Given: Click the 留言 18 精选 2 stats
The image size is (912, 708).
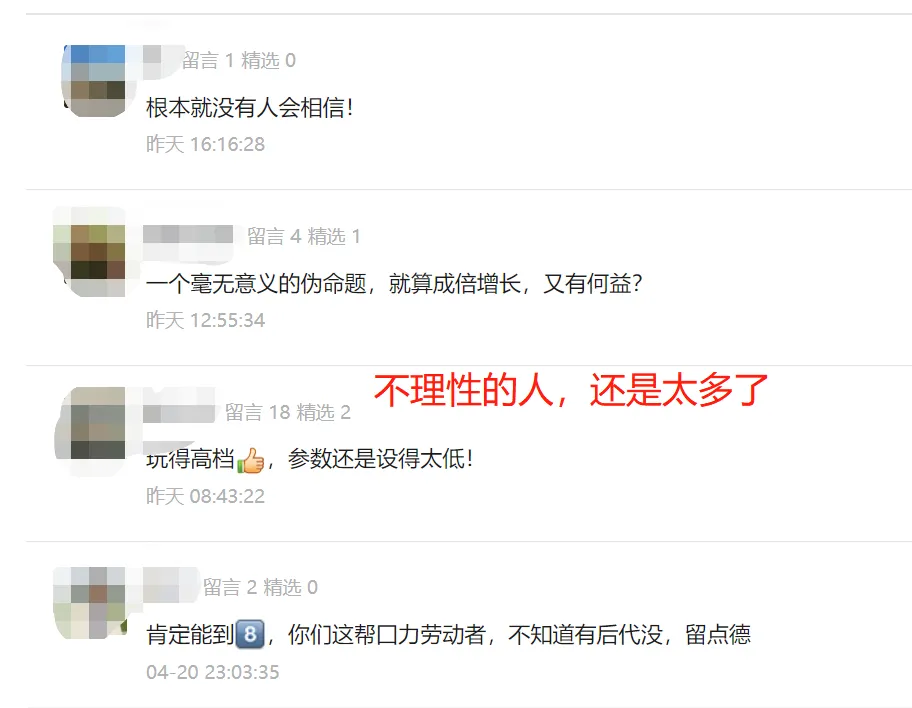Looking at the screenshot, I should 288,412.
